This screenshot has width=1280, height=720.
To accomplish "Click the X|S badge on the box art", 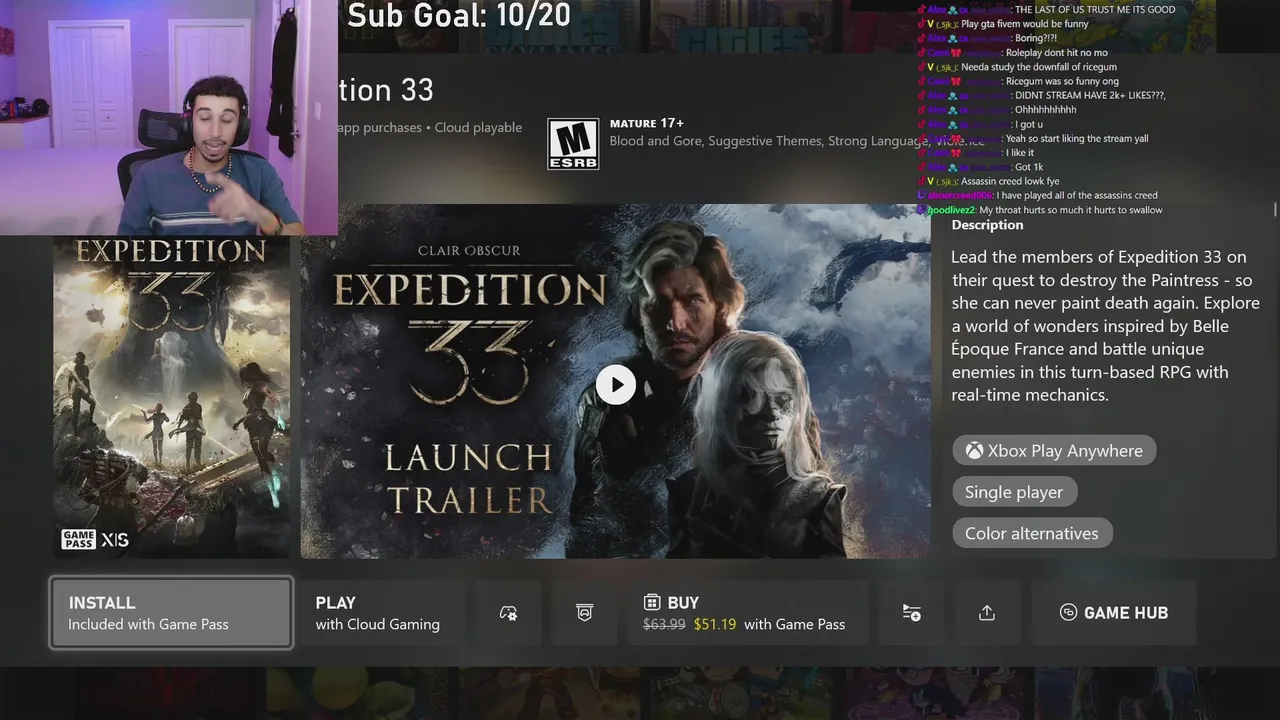I will pyautogui.click(x=115, y=540).
